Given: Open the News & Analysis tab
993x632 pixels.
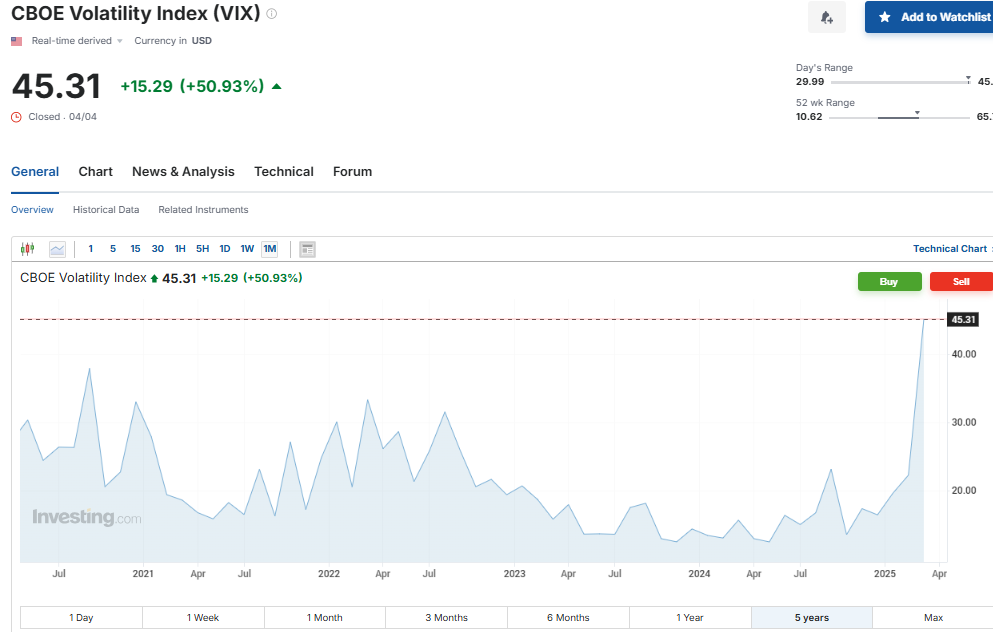Looking at the screenshot, I should (183, 172).
